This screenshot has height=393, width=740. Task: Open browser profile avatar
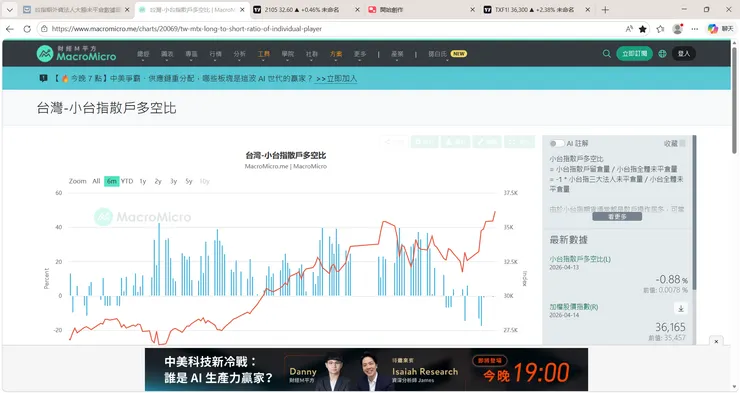(x=678, y=29)
